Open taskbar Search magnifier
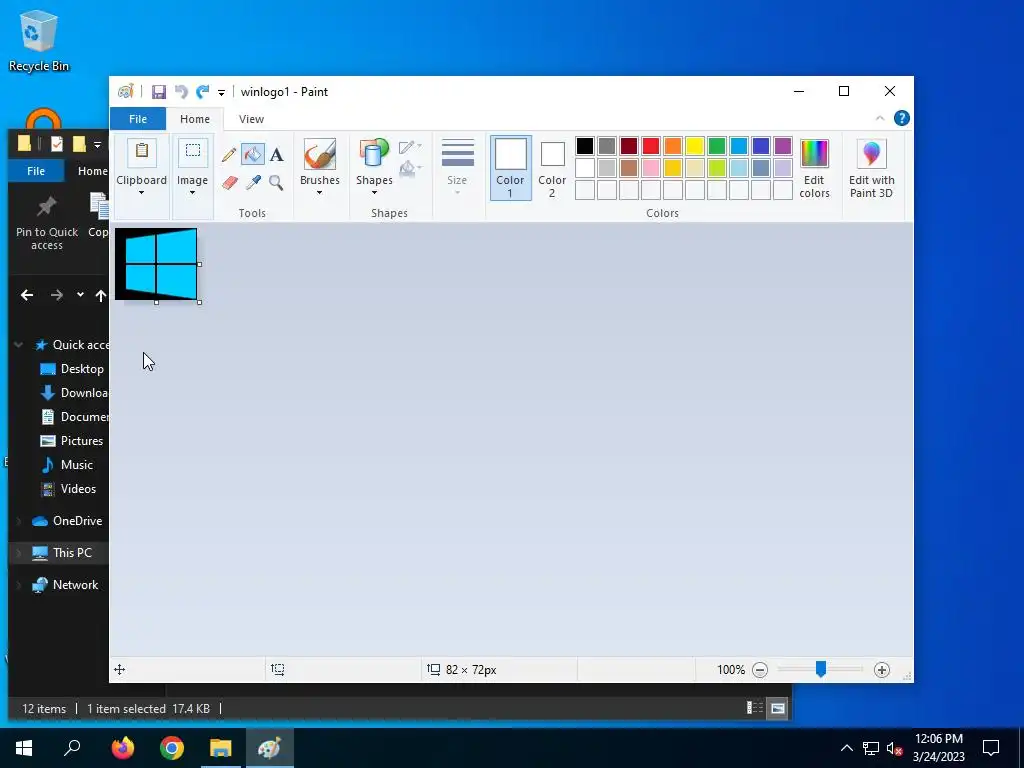The image size is (1024, 768). point(72,748)
